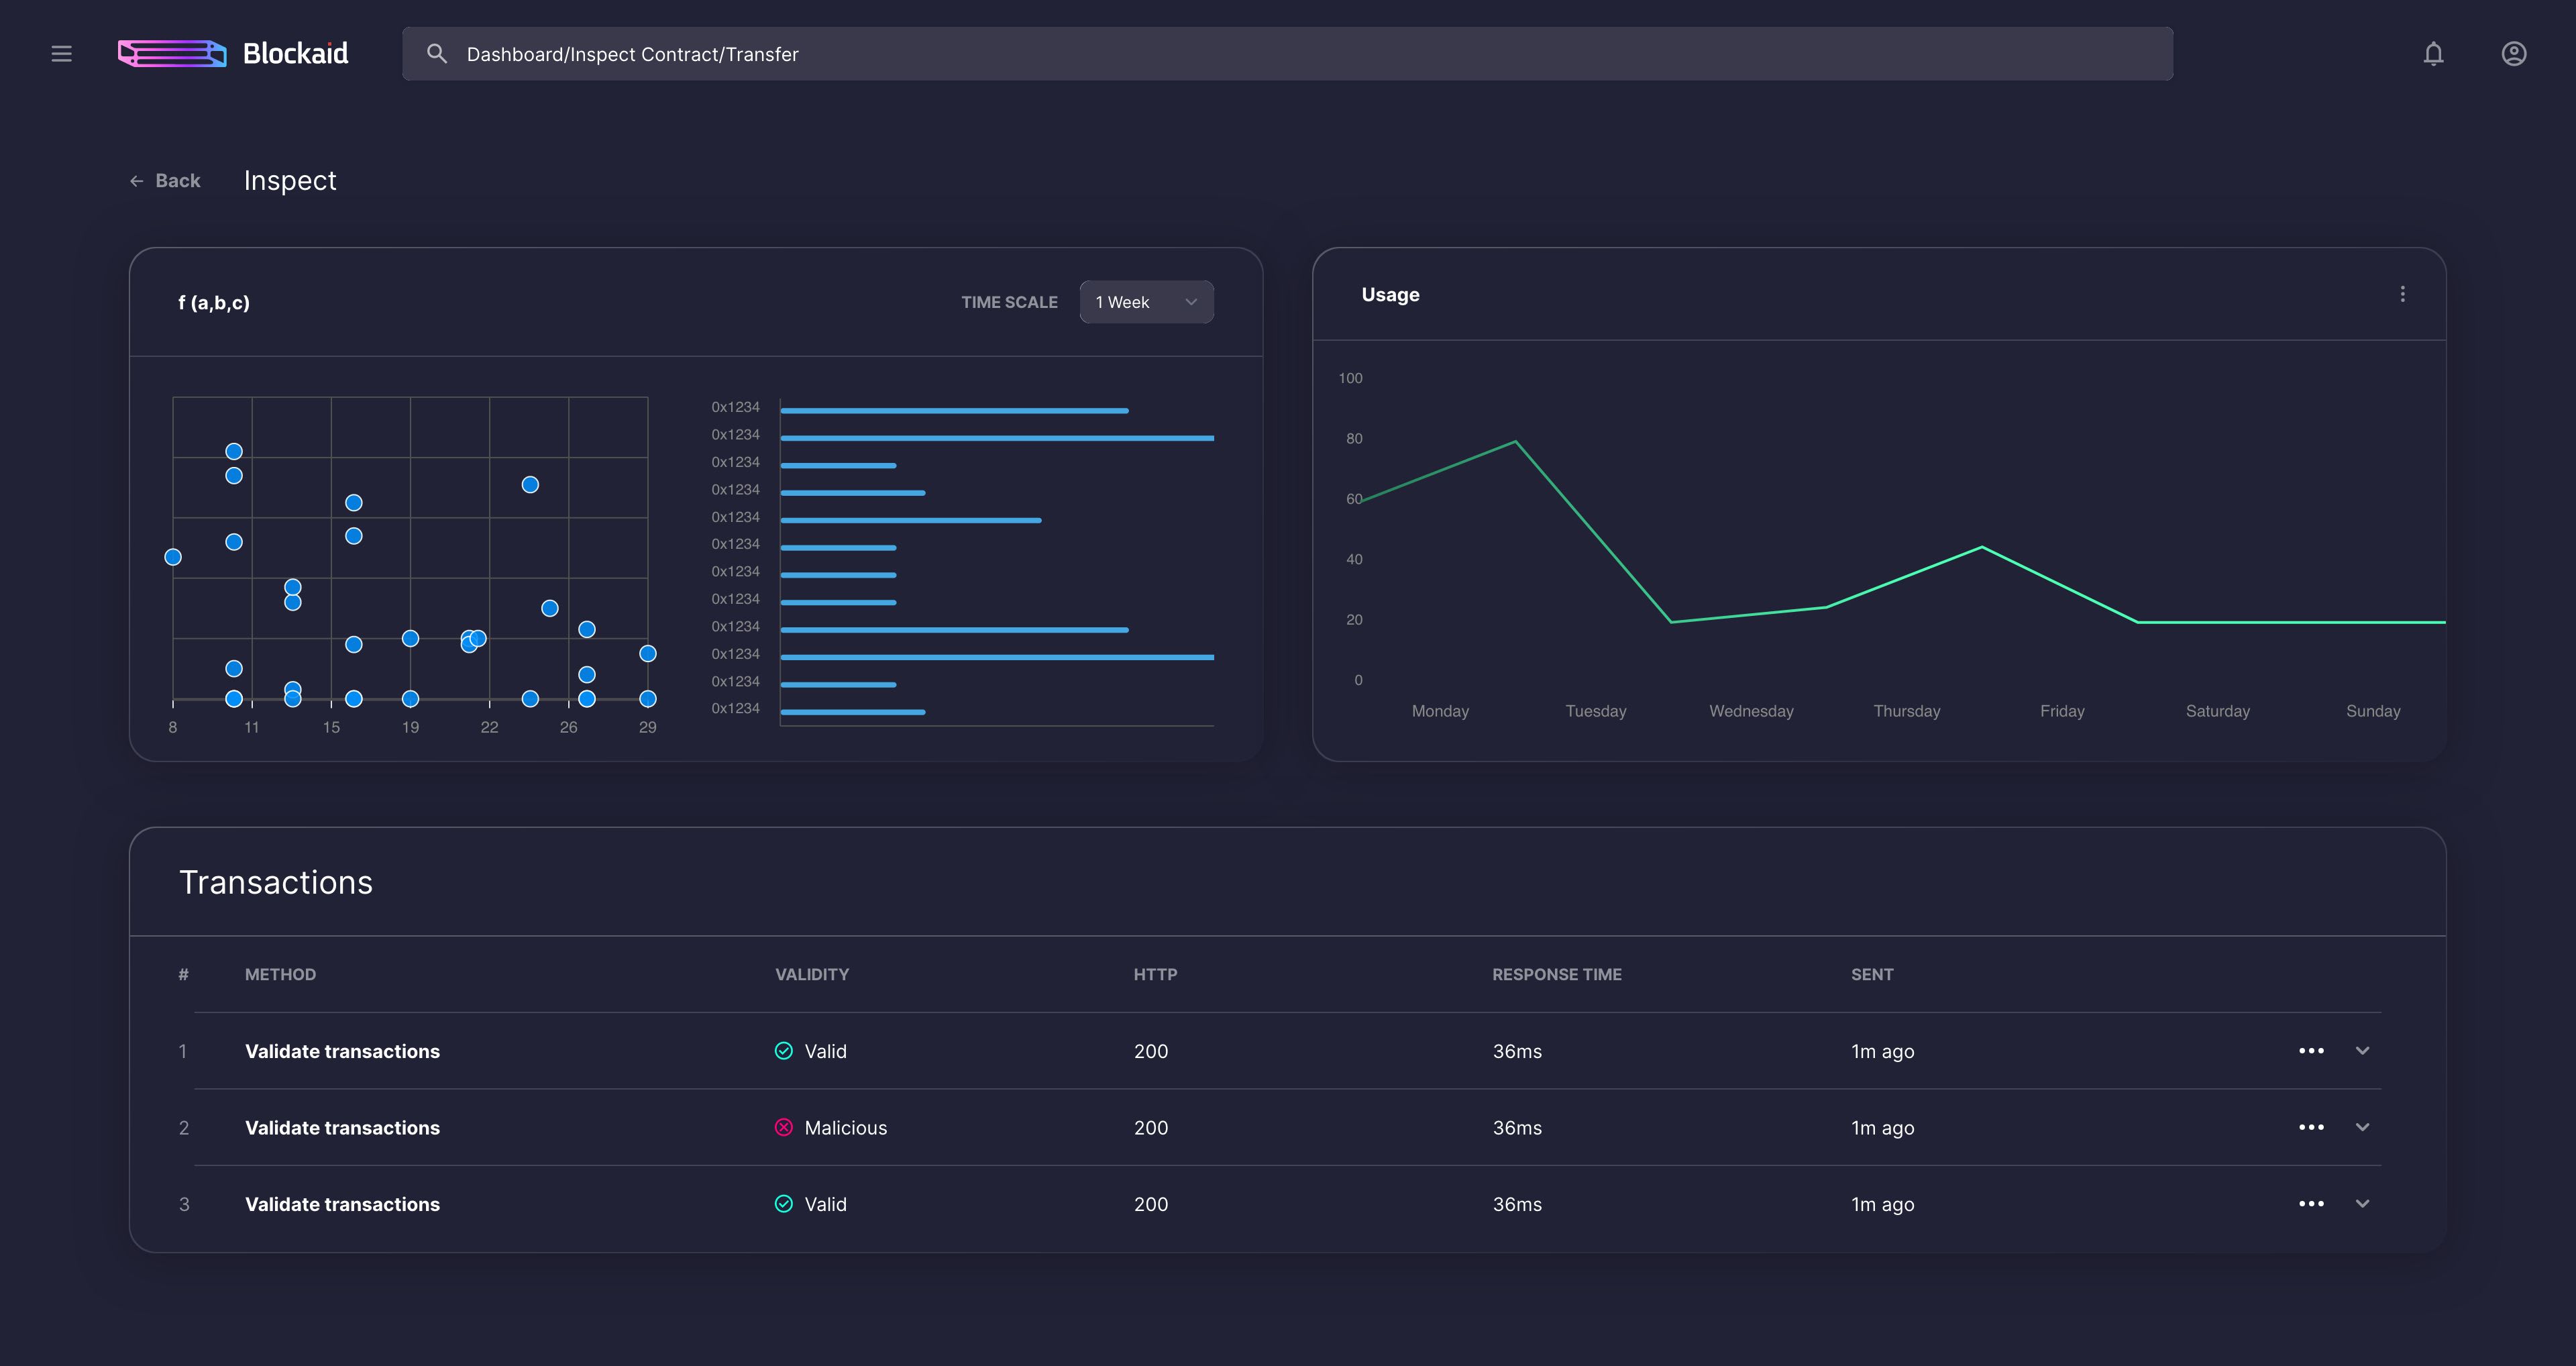Expand transaction row 2 details chevron
Screen dimensions: 2576x1366
click(2362, 1127)
